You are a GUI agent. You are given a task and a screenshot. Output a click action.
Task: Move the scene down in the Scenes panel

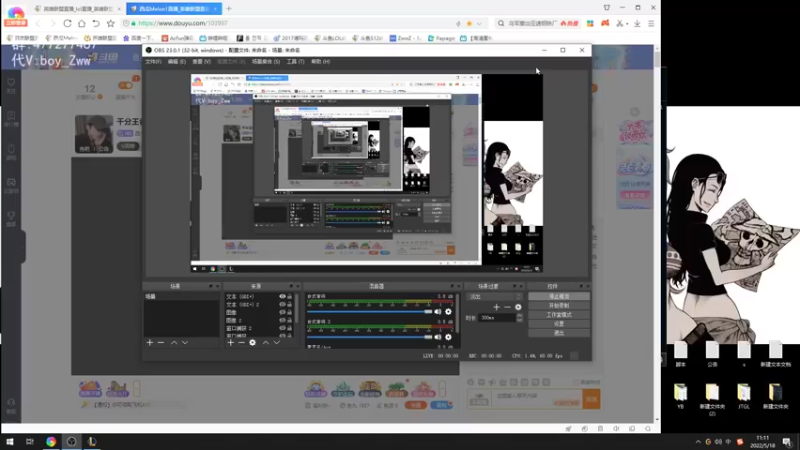185,342
